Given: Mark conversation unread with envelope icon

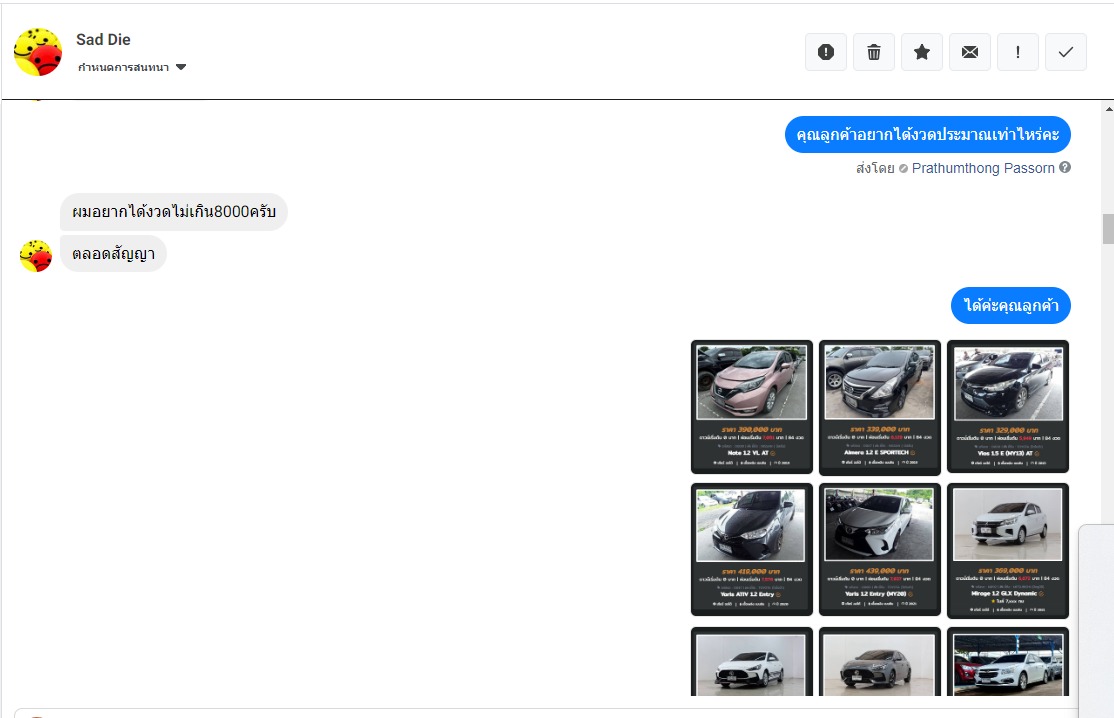Looking at the screenshot, I should [x=970, y=52].
